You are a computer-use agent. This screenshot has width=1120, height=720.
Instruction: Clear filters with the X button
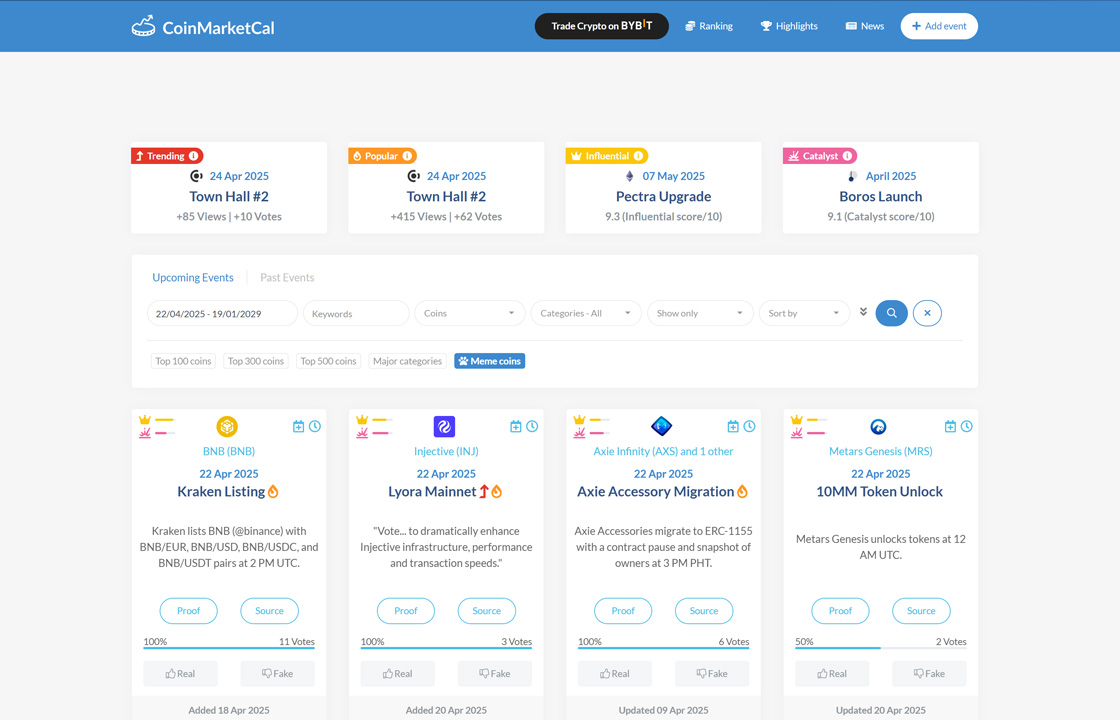[x=927, y=313]
